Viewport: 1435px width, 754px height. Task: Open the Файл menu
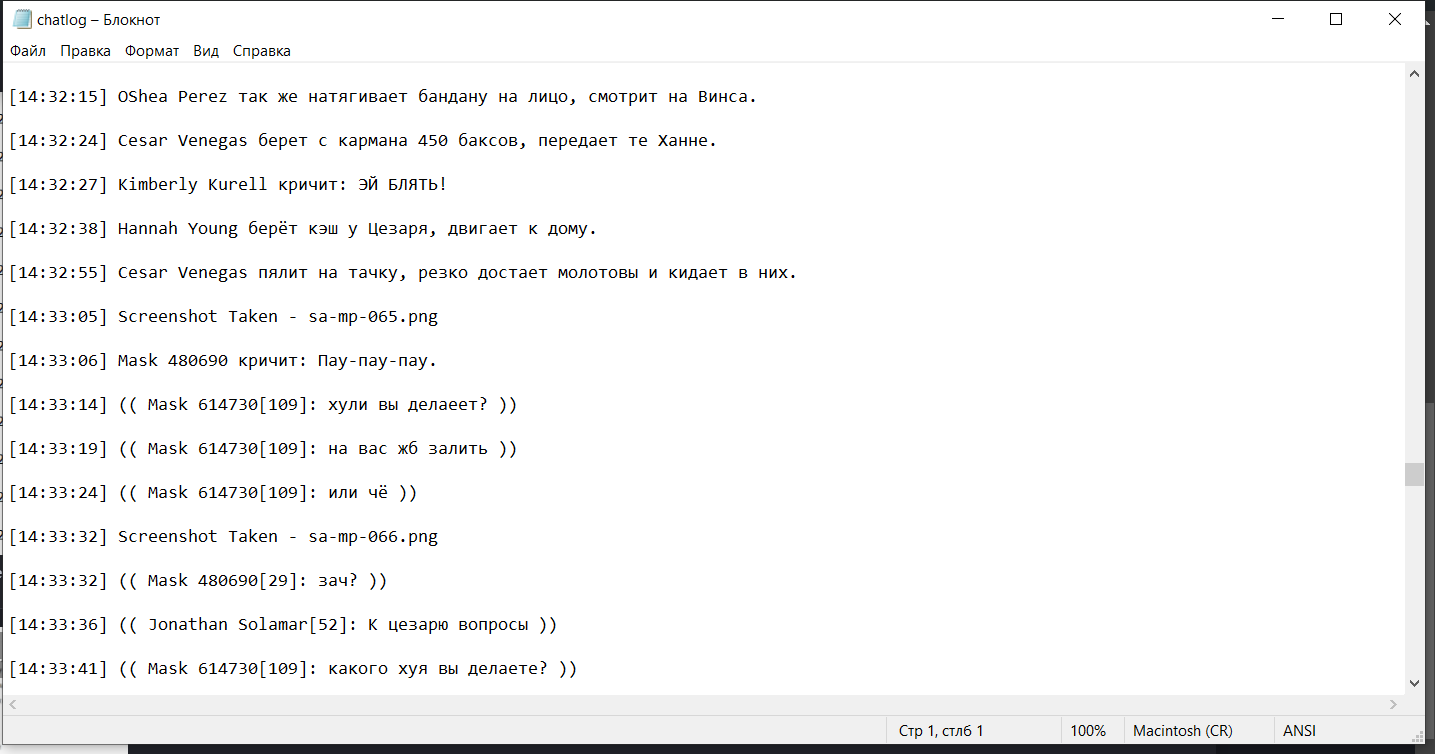click(28, 51)
